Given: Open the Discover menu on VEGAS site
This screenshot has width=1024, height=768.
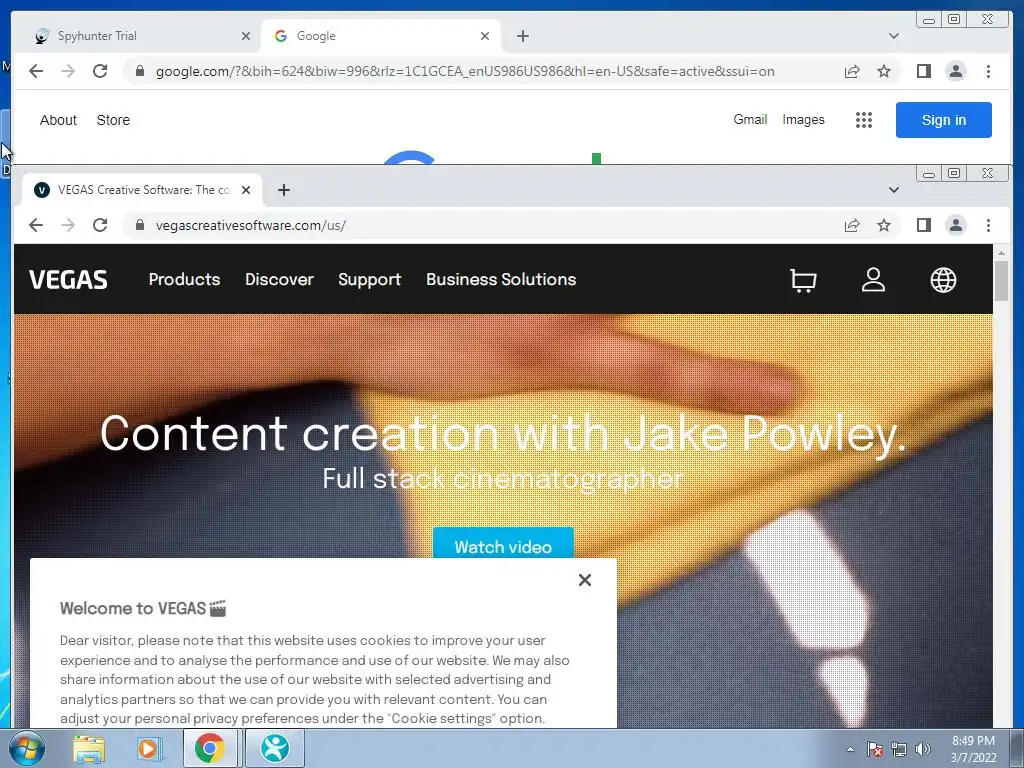Looking at the screenshot, I should point(280,280).
